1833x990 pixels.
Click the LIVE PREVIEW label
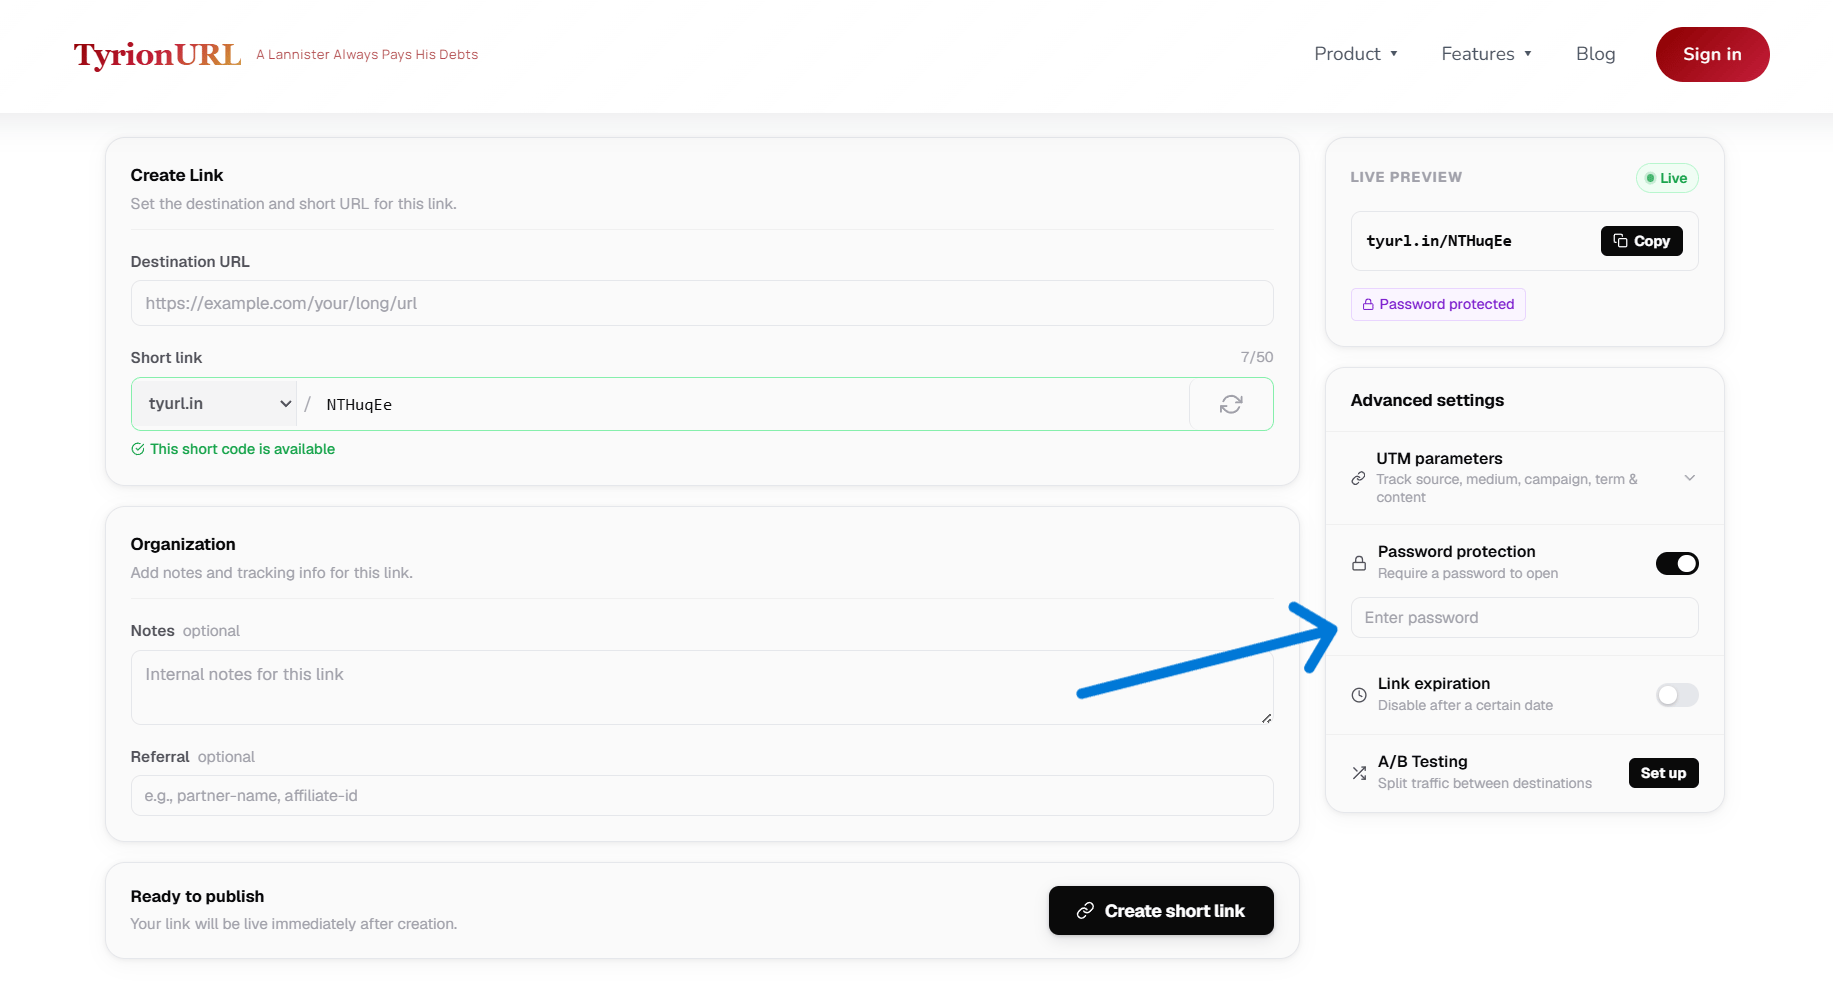pos(1406,177)
